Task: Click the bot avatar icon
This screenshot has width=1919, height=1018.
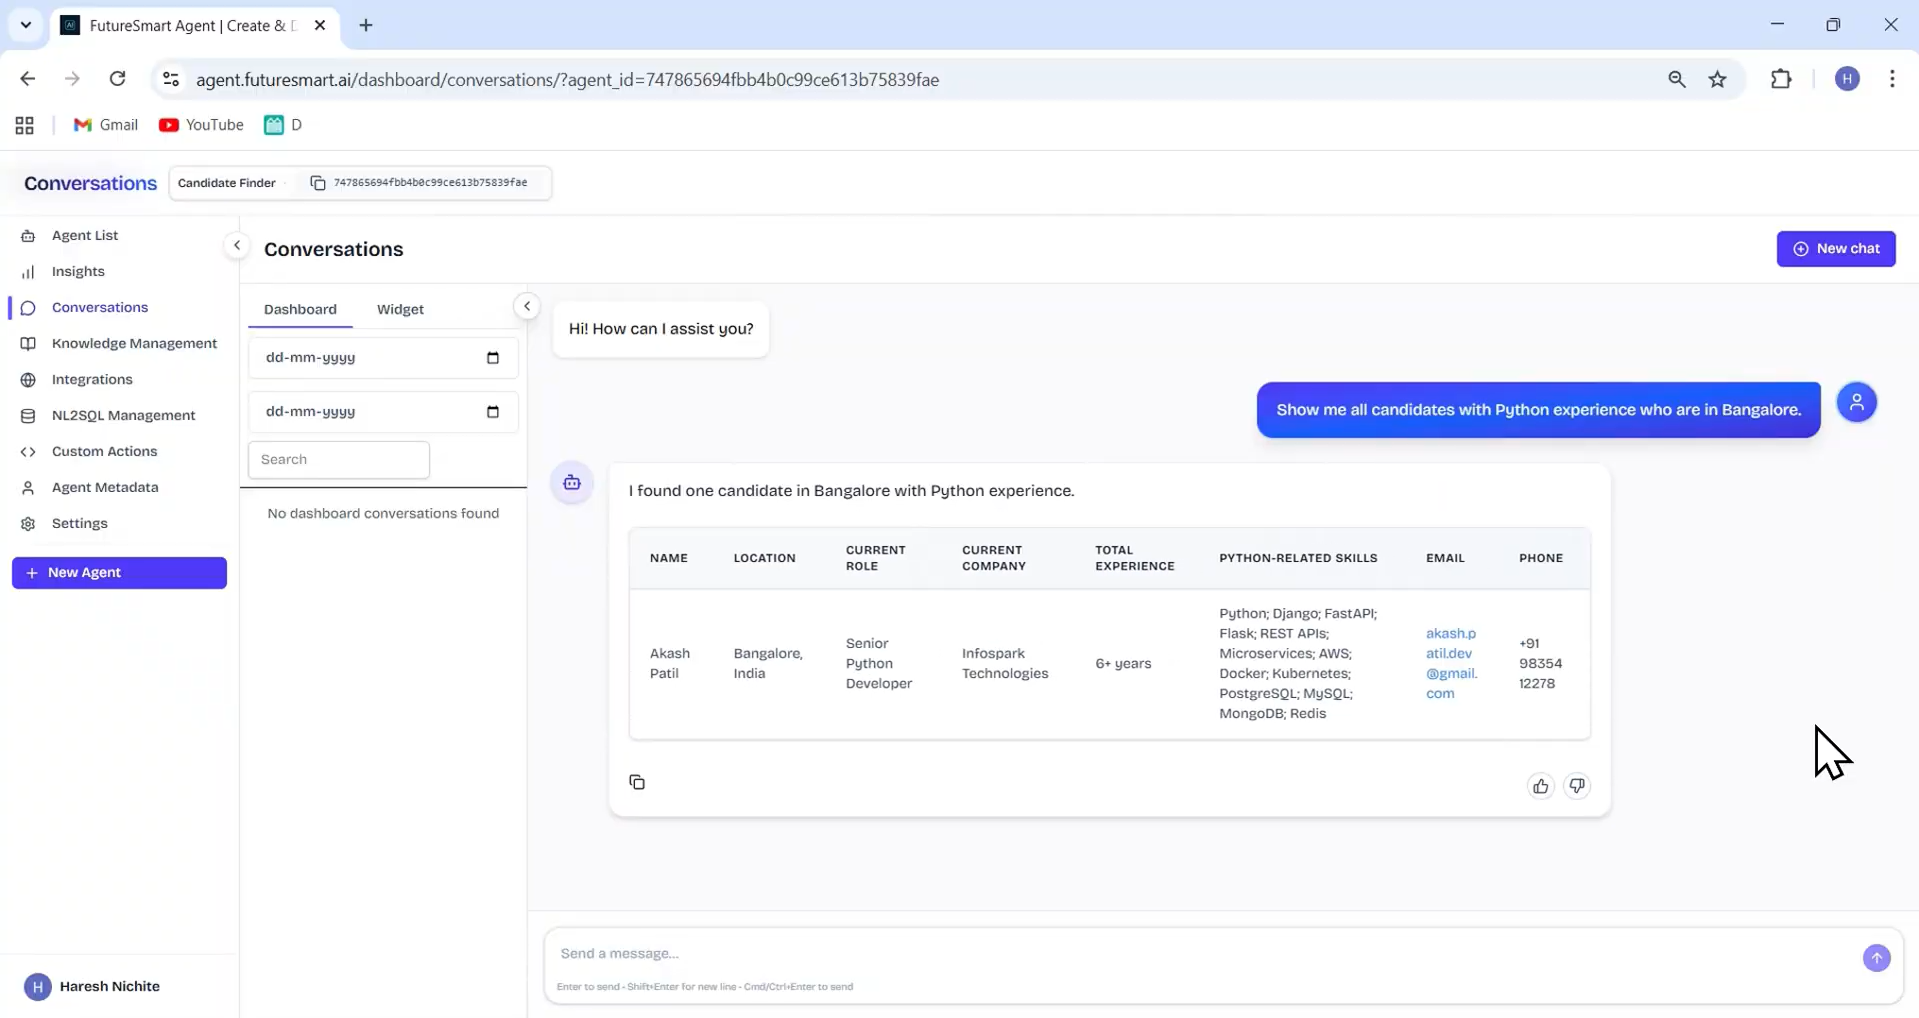Action: [572, 483]
